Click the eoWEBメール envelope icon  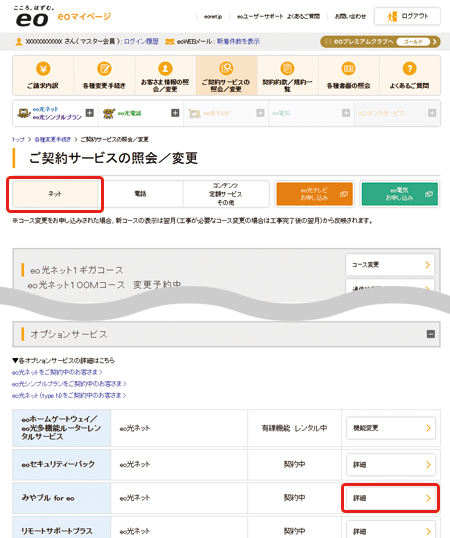click(x=169, y=42)
